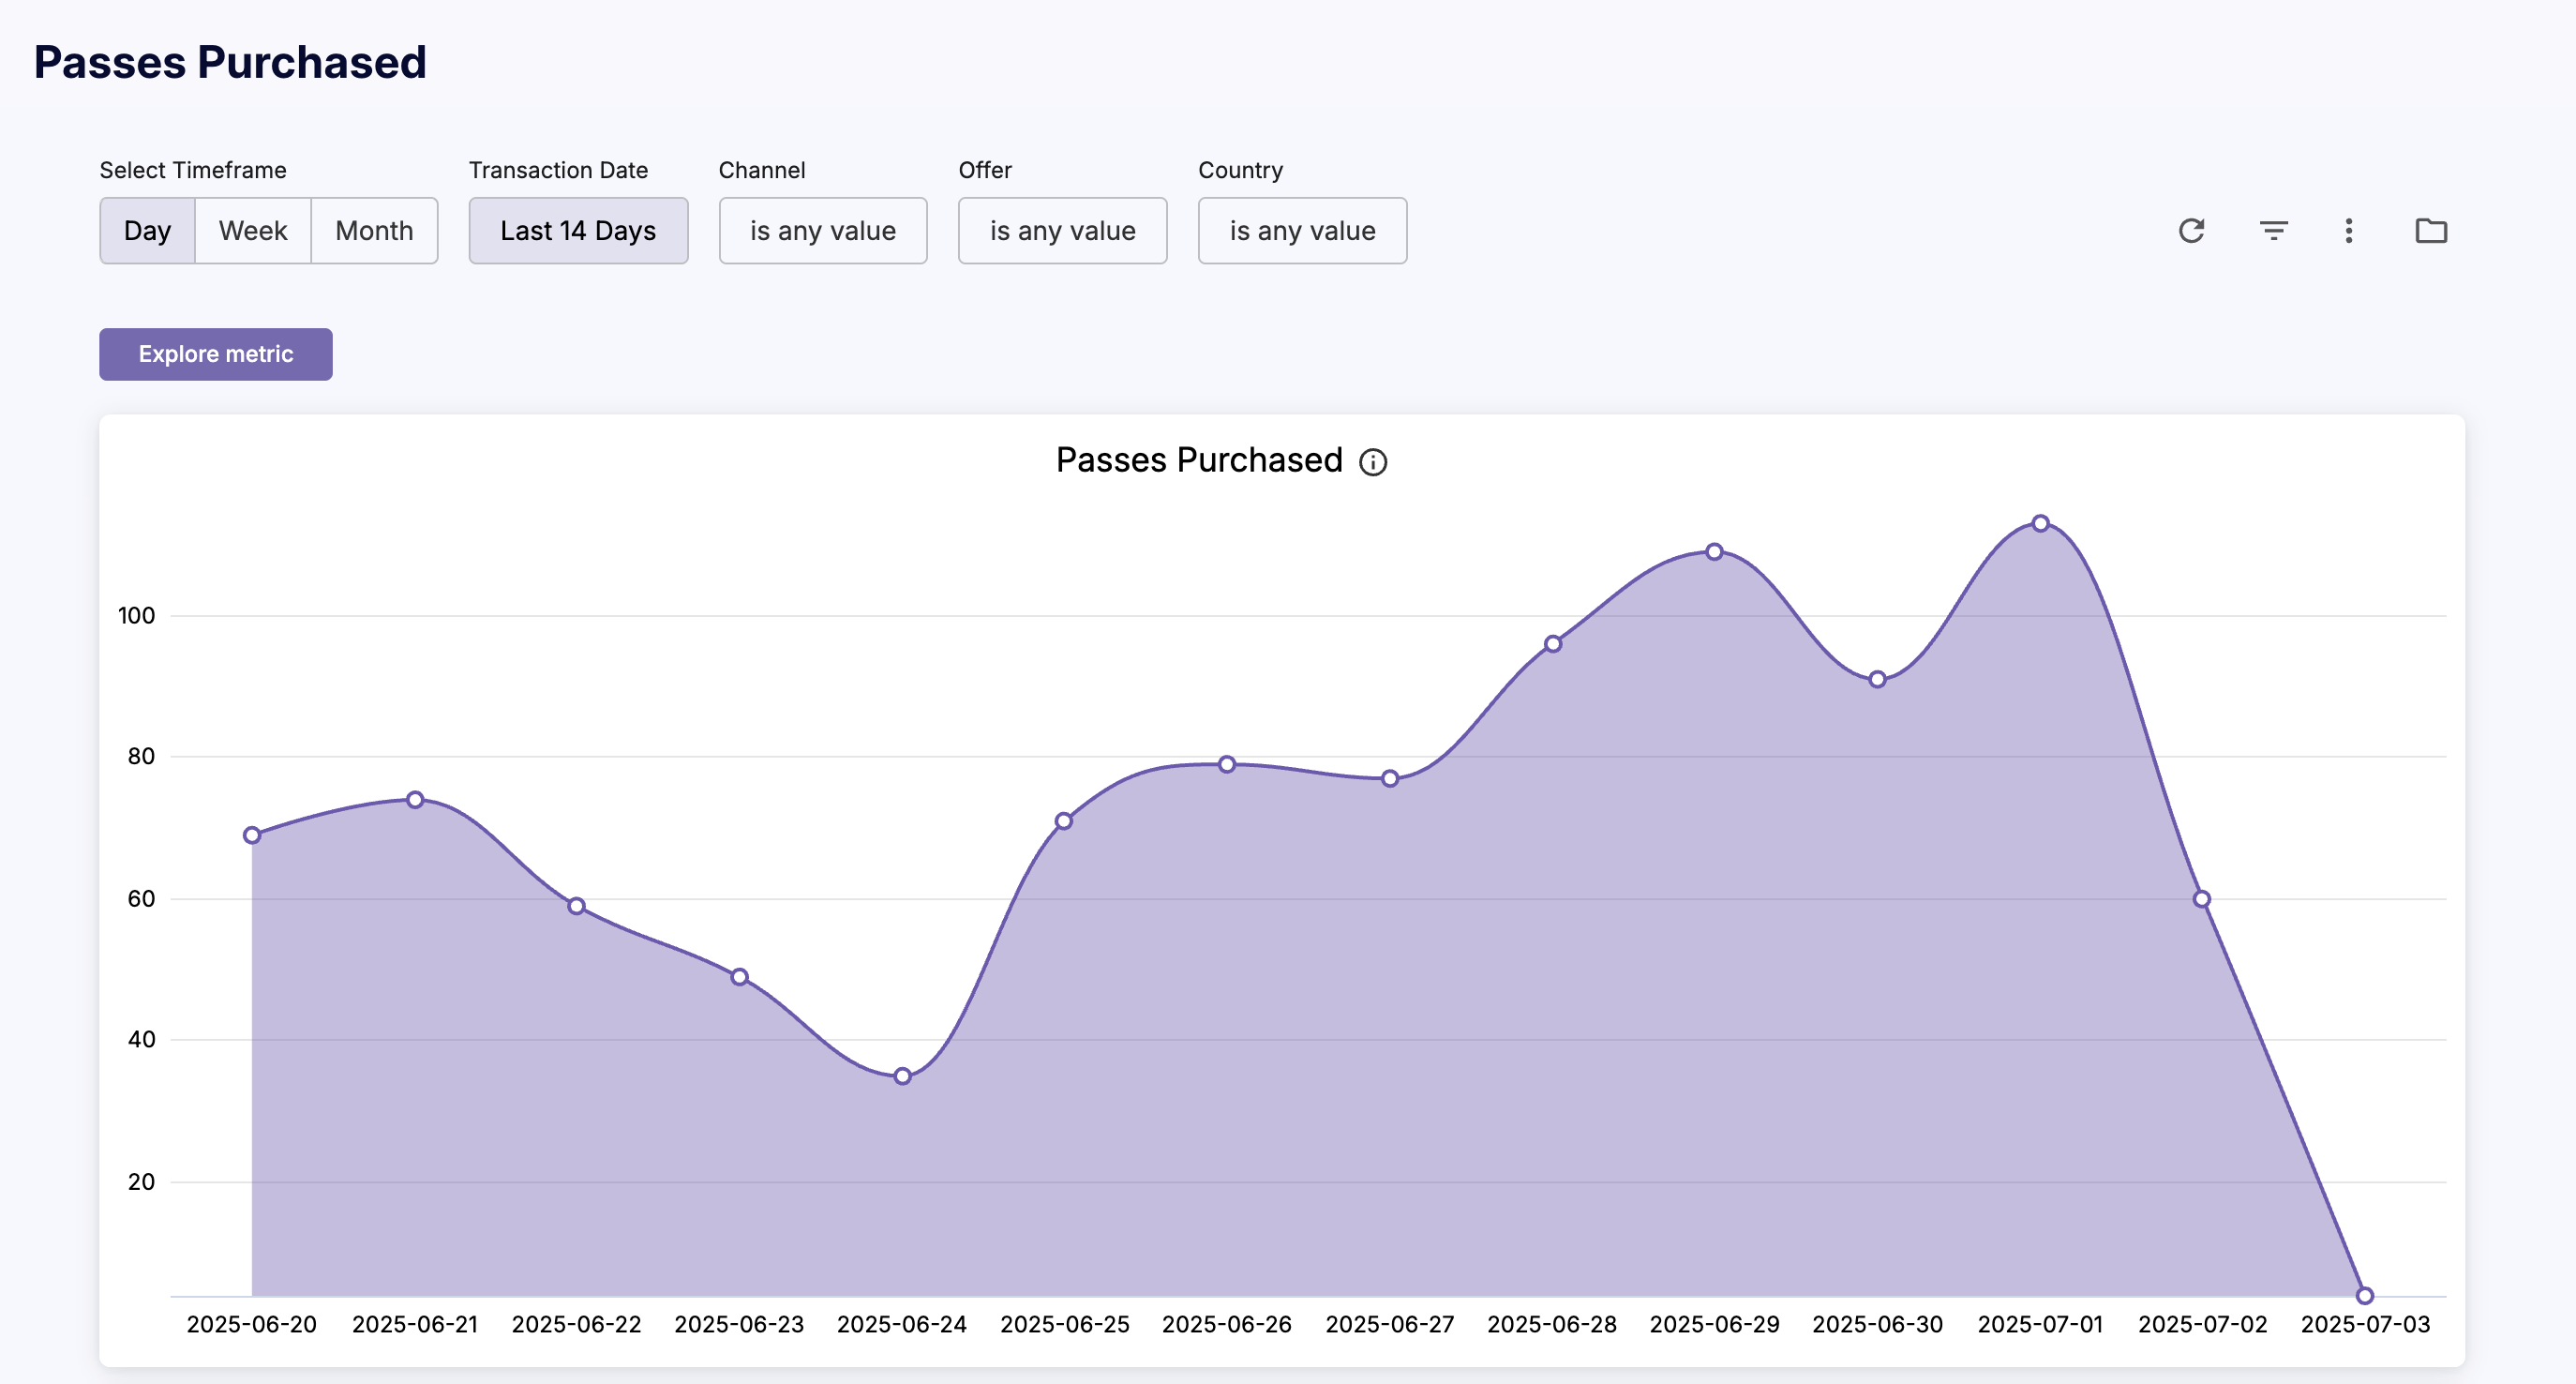This screenshot has width=2576, height=1384.
Task: Click the x-axis label 2025-07-01
Action: [2040, 1324]
